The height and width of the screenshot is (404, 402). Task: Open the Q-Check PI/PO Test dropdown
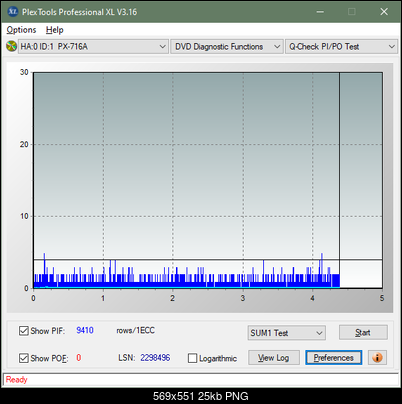click(341, 46)
